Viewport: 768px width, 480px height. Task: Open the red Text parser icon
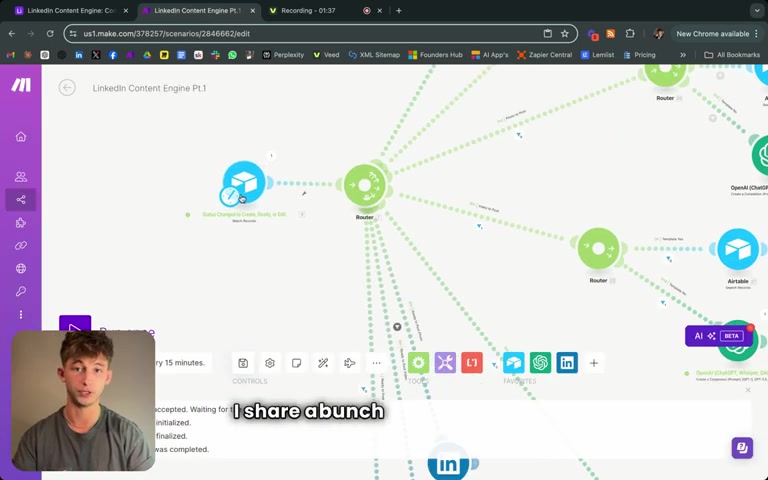(x=472, y=363)
